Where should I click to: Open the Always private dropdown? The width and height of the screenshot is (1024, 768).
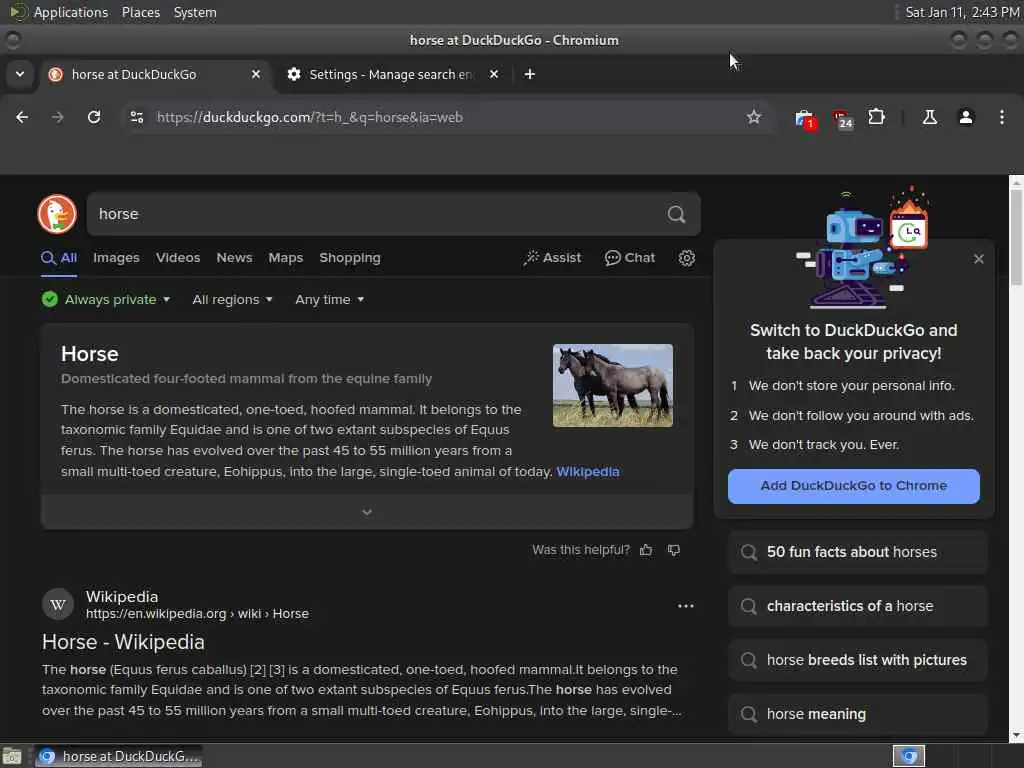coord(106,300)
